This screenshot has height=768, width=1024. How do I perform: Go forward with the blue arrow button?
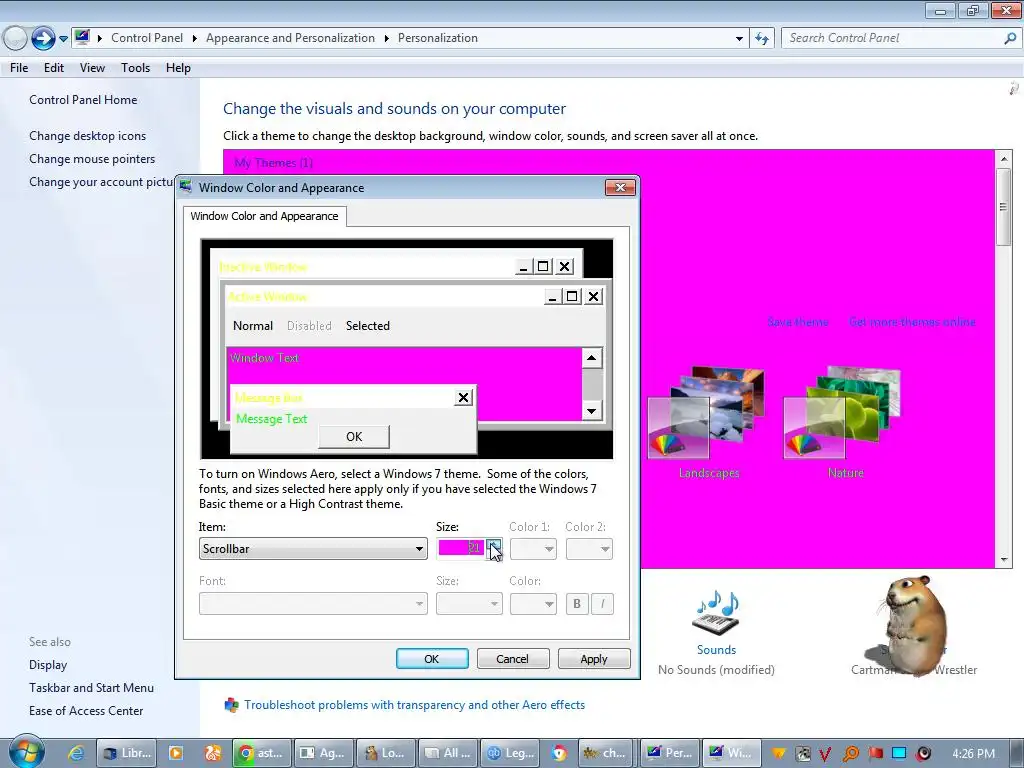coord(43,38)
